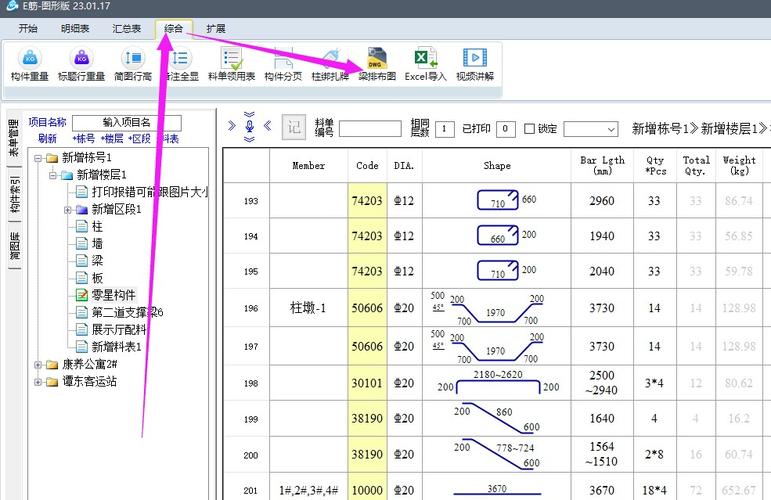Switch to the 开始 ribbon tab
Viewport: 771px width, 500px height.
coord(28,29)
